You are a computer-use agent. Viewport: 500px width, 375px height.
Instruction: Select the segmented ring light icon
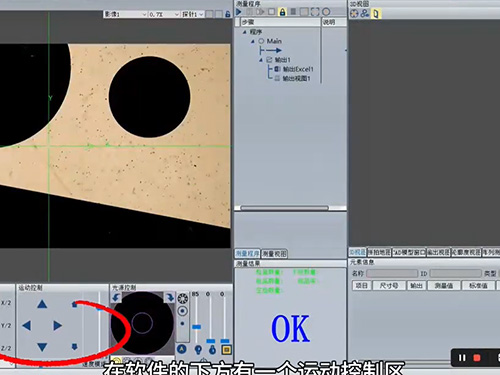point(182,298)
